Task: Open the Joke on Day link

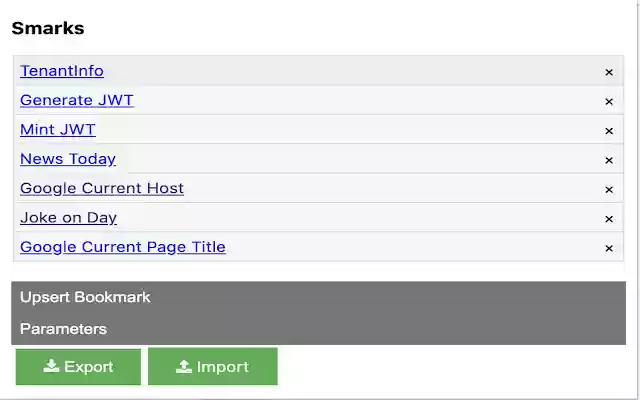Action: click(68, 218)
